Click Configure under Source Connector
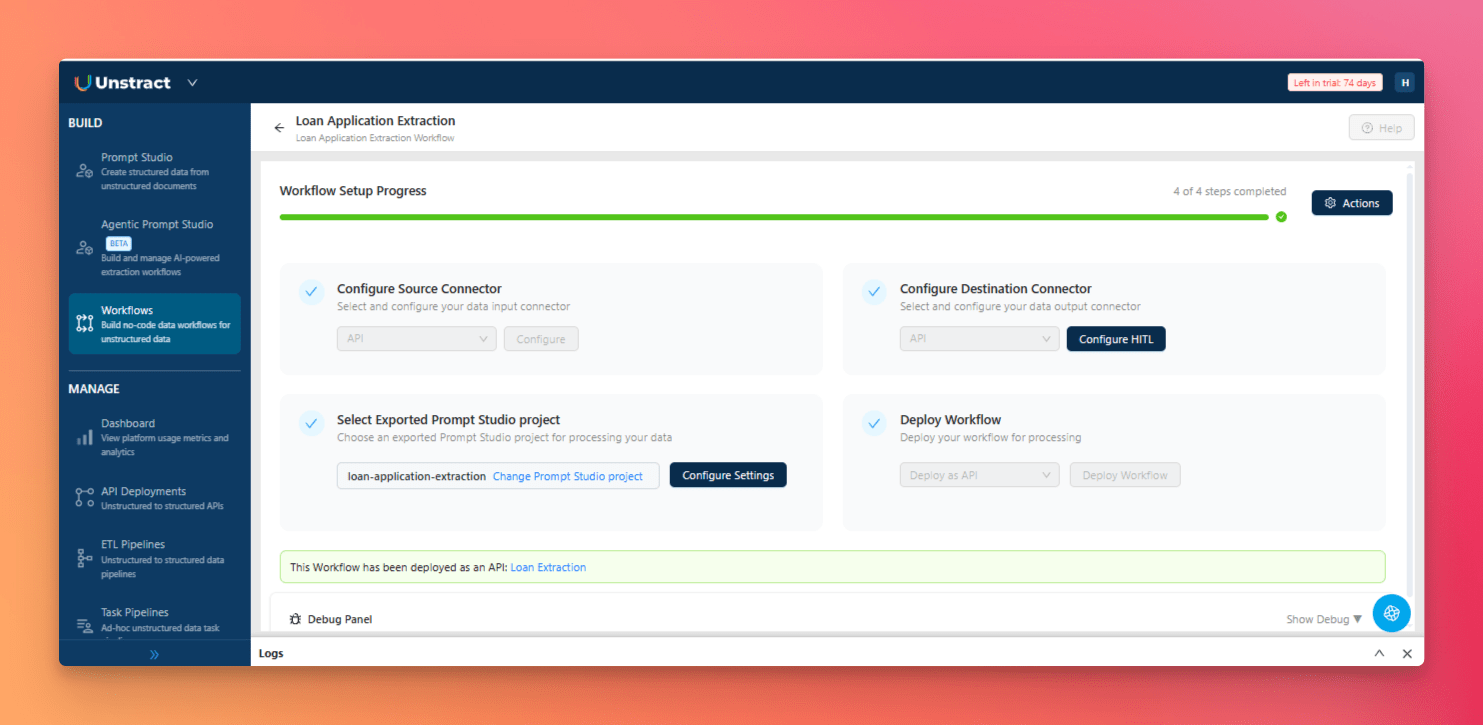The width and height of the screenshot is (1483, 725). point(541,339)
